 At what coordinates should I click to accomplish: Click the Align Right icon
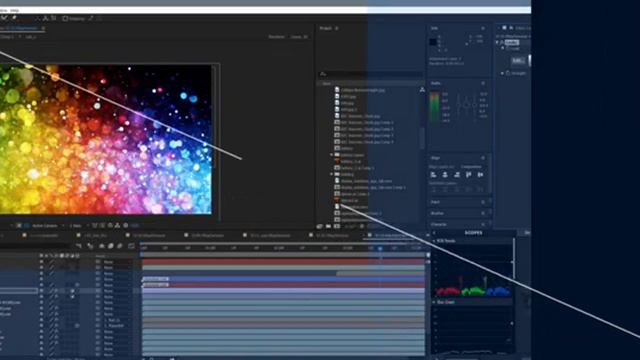coord(457,175)
